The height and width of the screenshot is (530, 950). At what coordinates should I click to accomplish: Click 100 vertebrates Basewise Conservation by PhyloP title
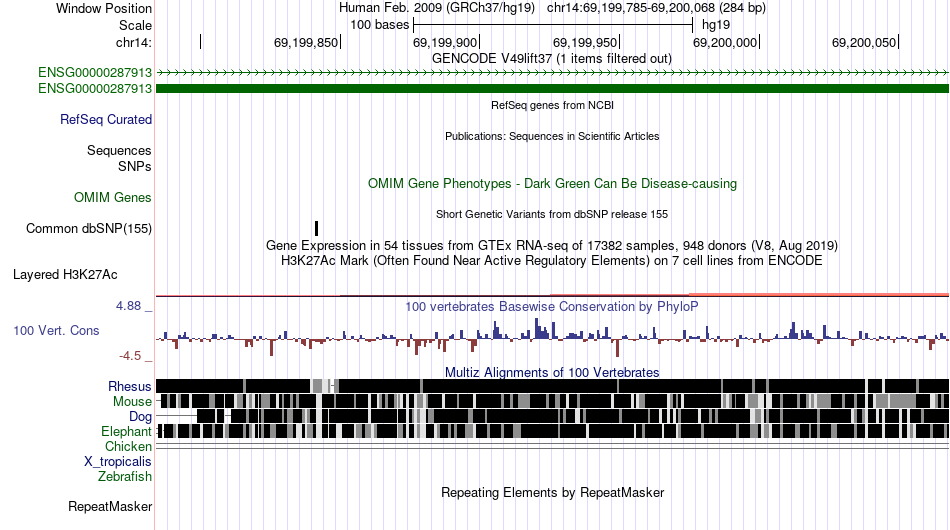point(551,306)
